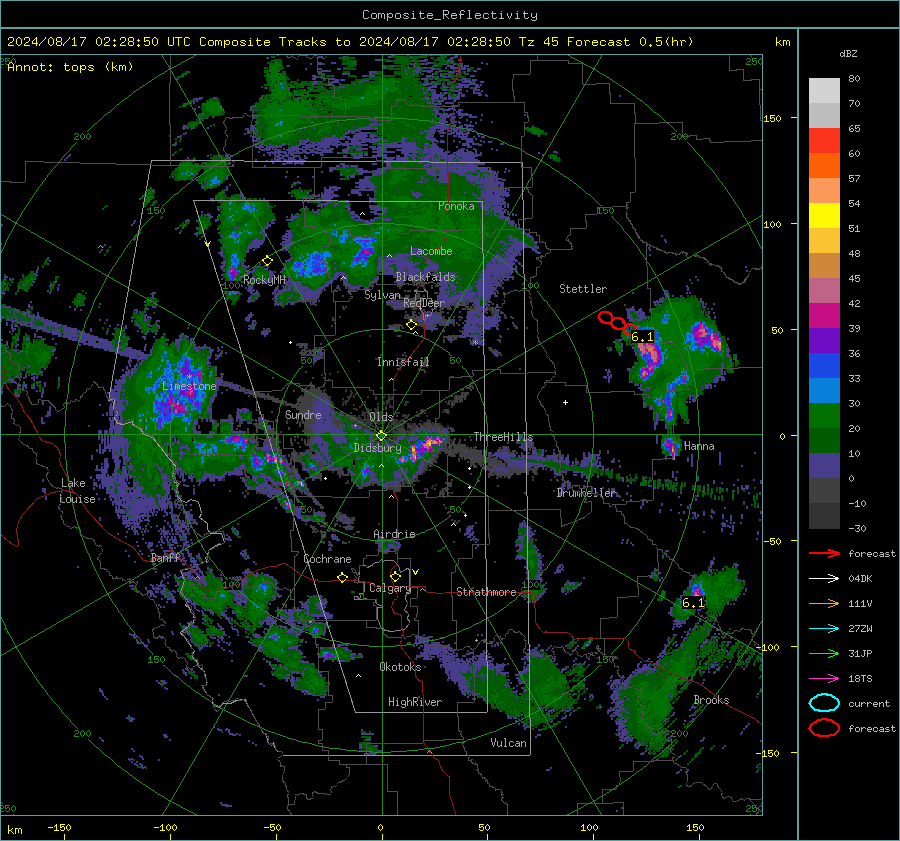Click the 6.1 storm top label north of Brooks
The image size is (900, 841).
click(x=693, y=603)
